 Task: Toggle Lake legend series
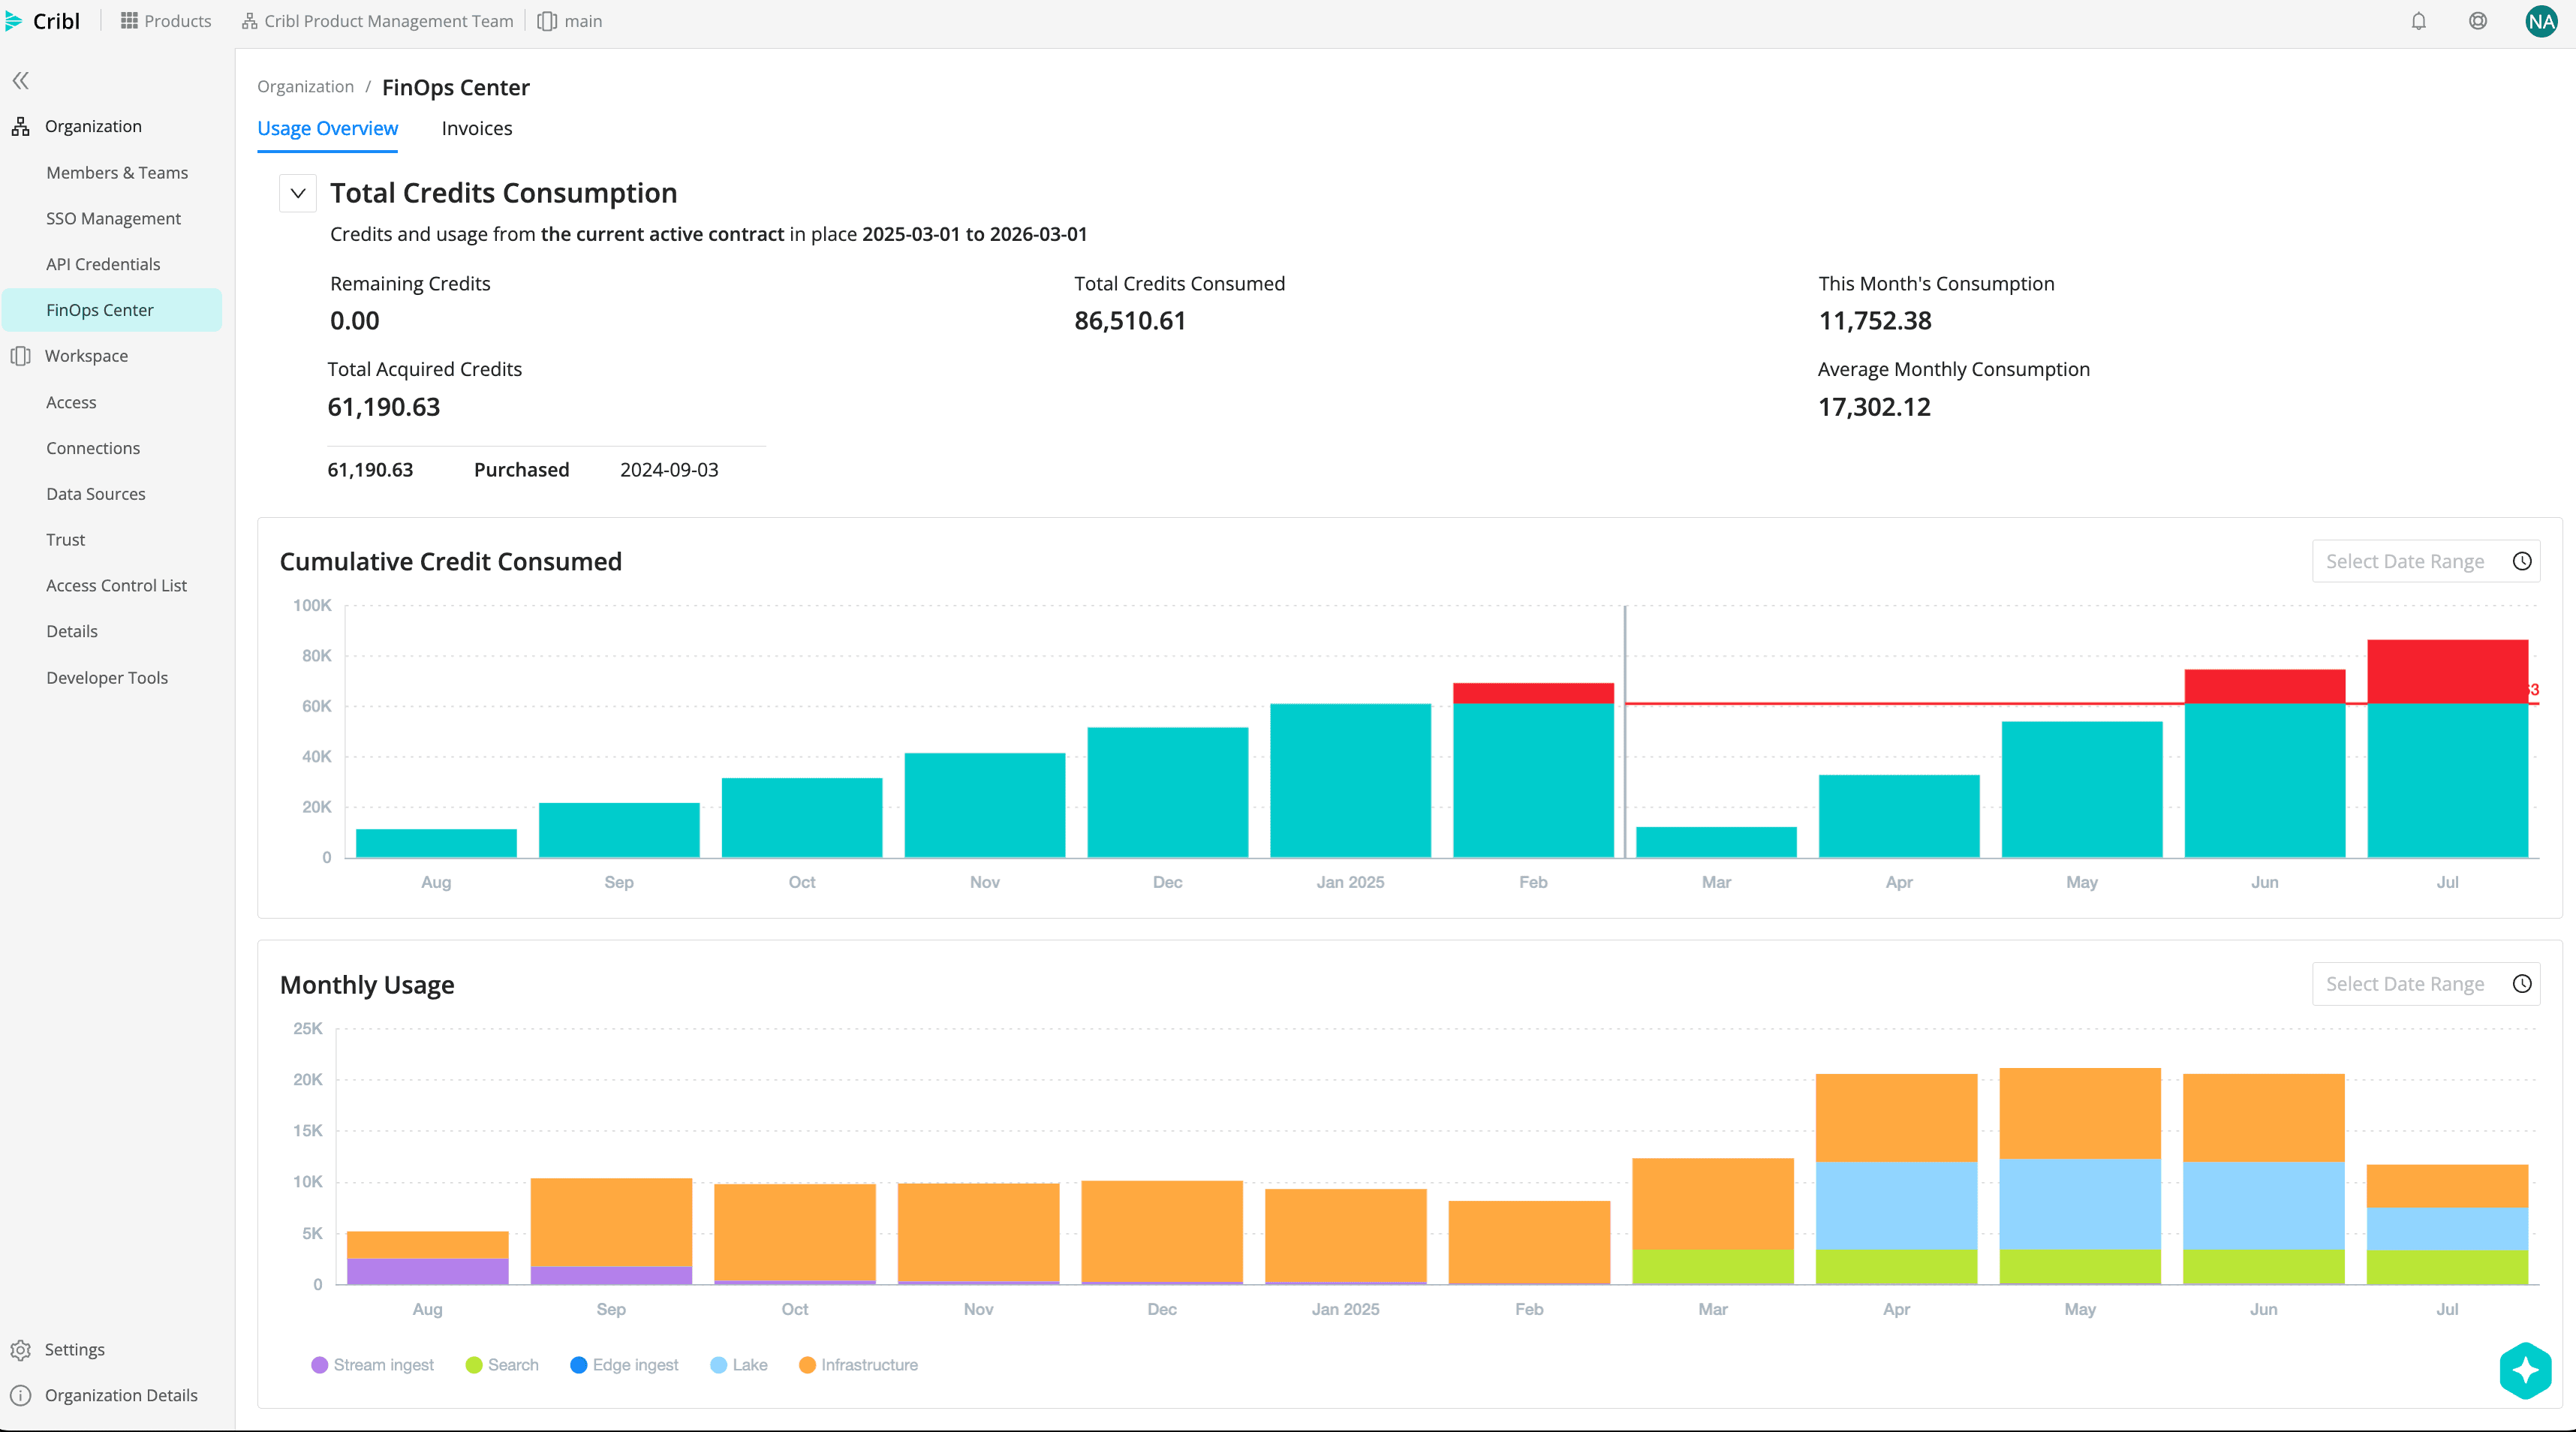coord(739,1365)
